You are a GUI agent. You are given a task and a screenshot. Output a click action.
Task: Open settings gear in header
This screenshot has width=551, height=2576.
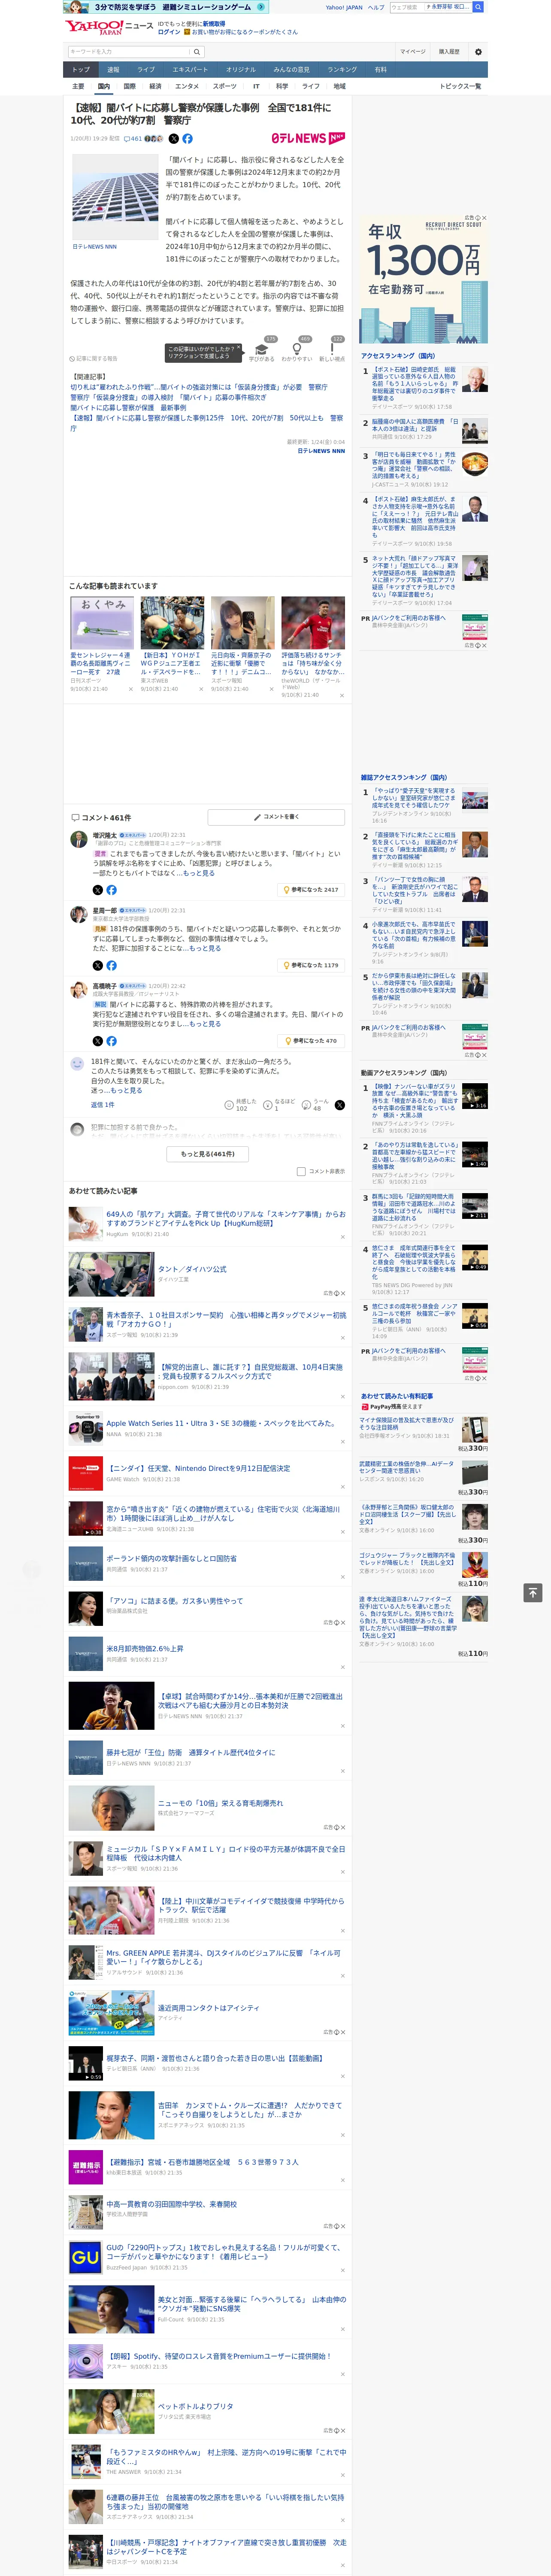pos(478,52)
